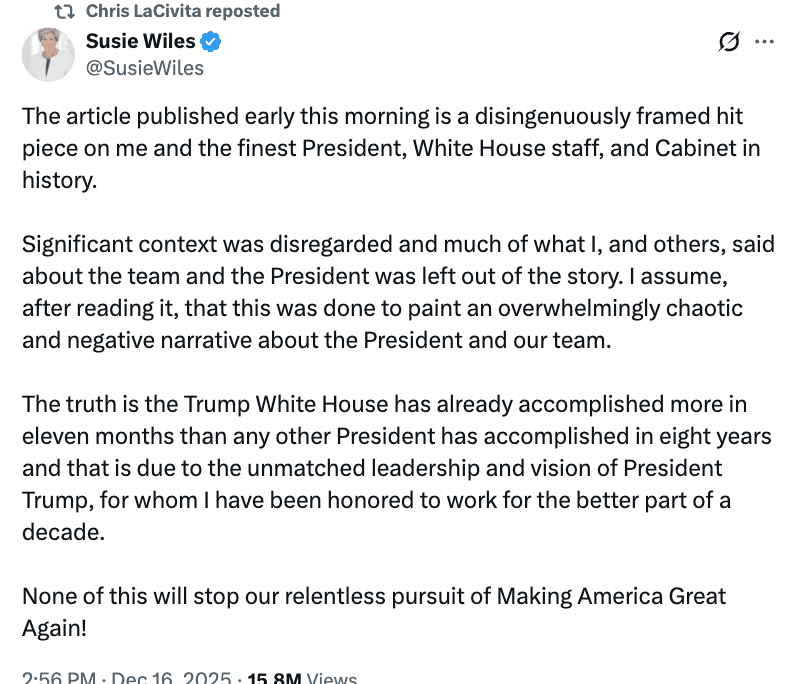Viewport: 798px width, 684px height.
Task: Click the blue verified badge
Action: (x=212, y=42)
